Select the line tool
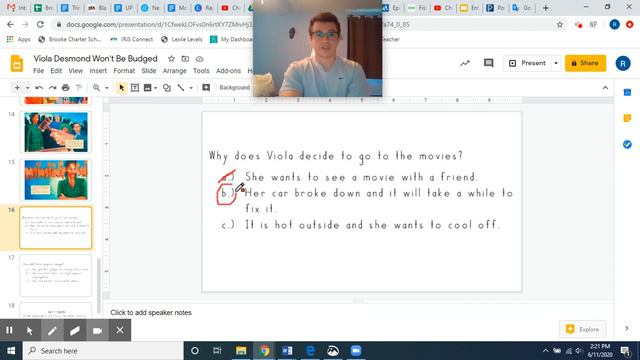The height and width of the screenshot is (360, 640). tap(181, 88)
